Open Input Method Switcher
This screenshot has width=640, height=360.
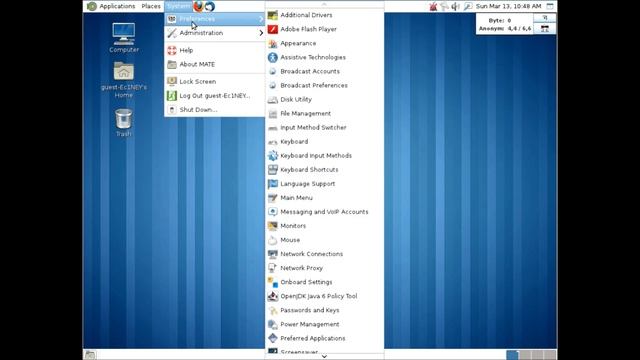(x=324, y=128)
